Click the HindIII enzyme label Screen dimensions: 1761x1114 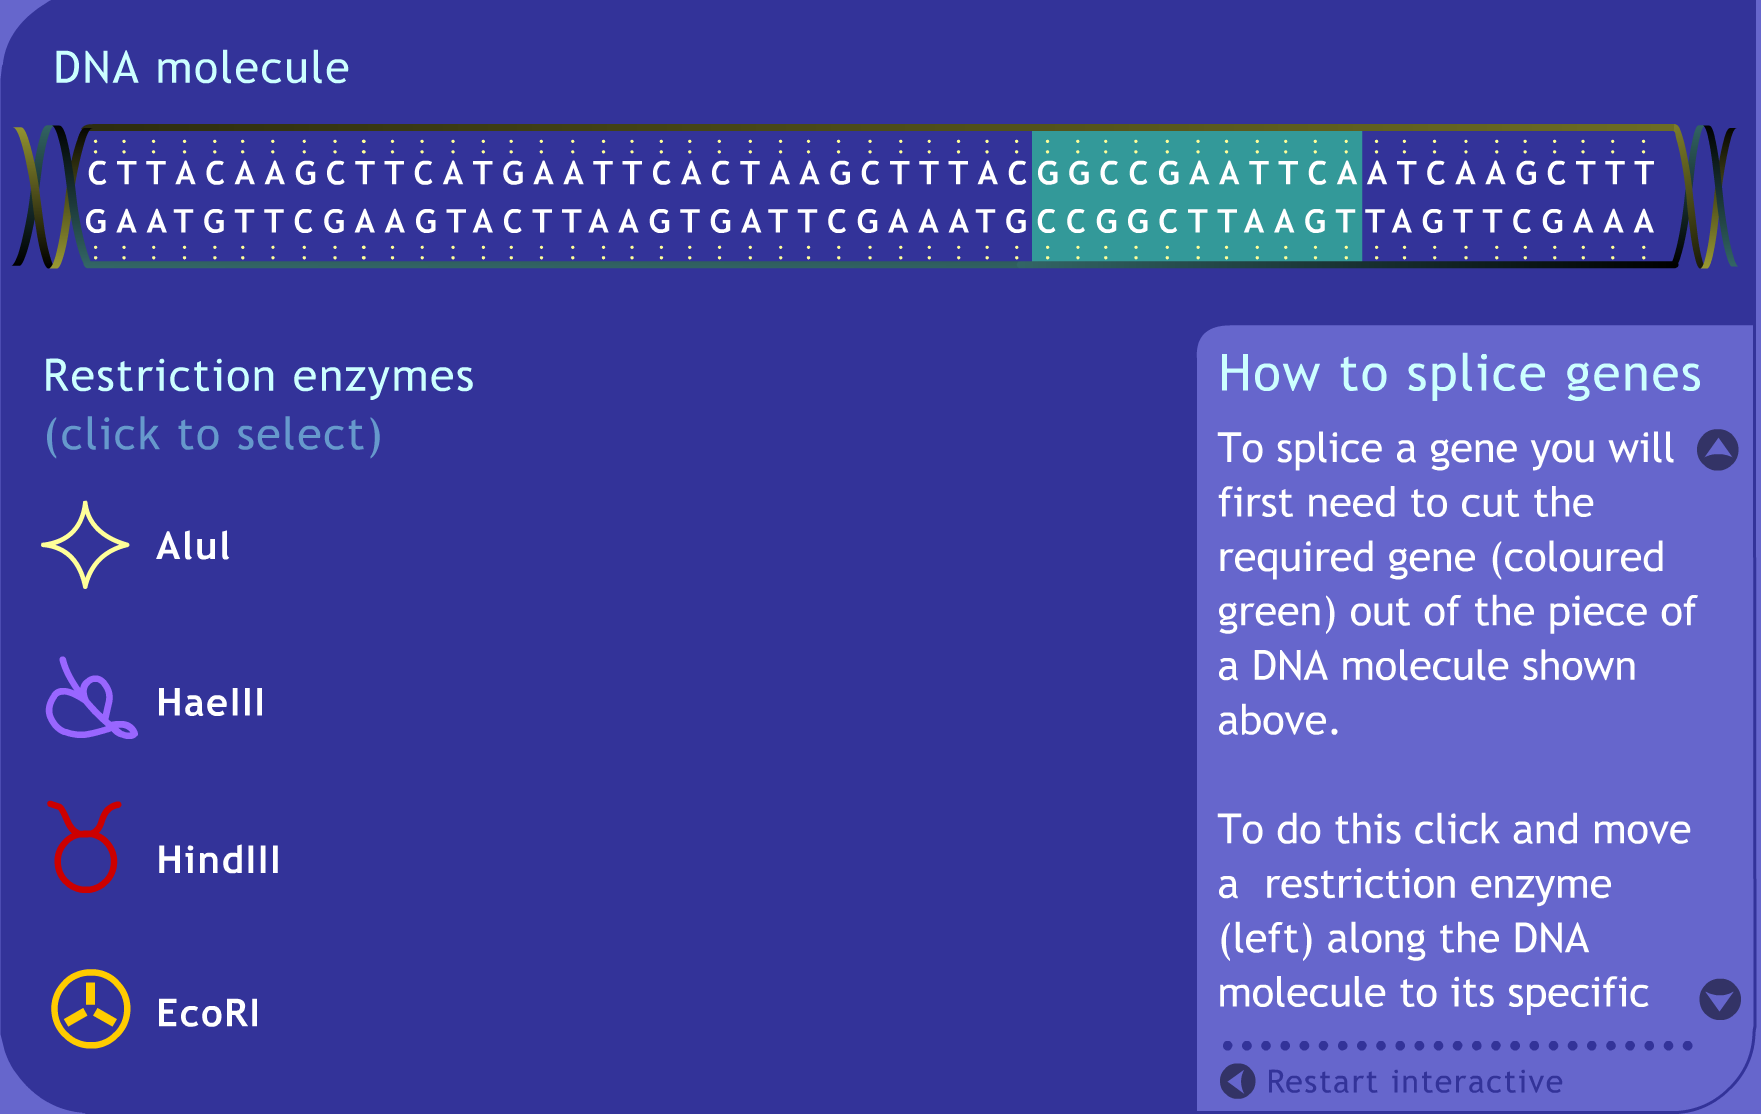pyautogui.click(x=218, y=860)
